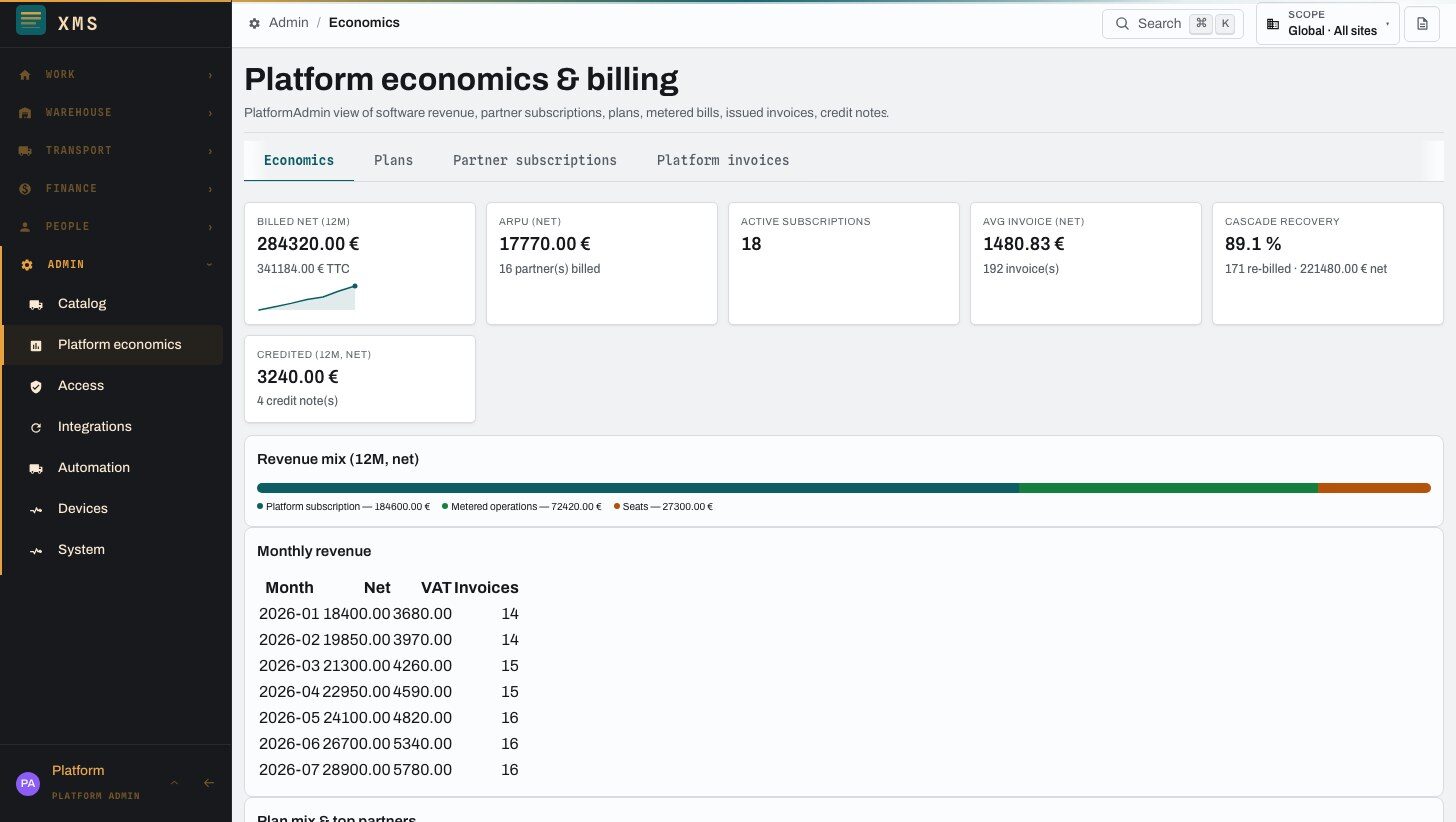Click the Invoices column header
The height and width of the screenshot is (822, 1456).
coord(486,588)
